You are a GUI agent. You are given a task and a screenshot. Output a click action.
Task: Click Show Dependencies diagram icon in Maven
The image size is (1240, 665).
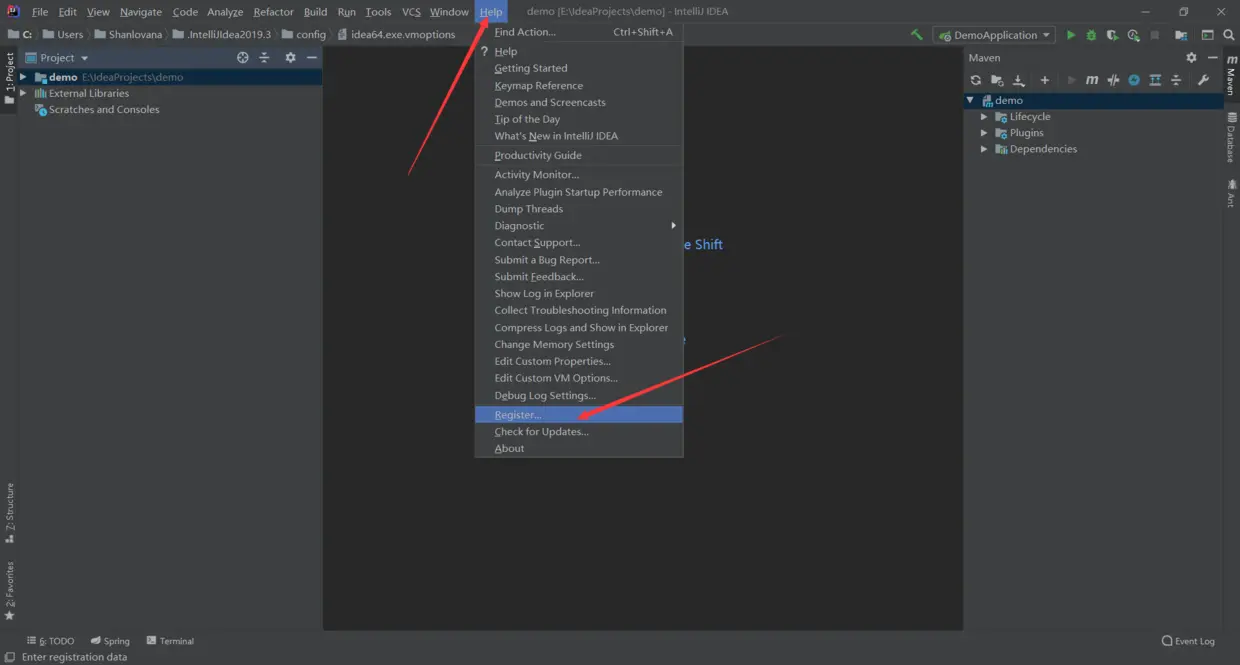(1155, 80)
